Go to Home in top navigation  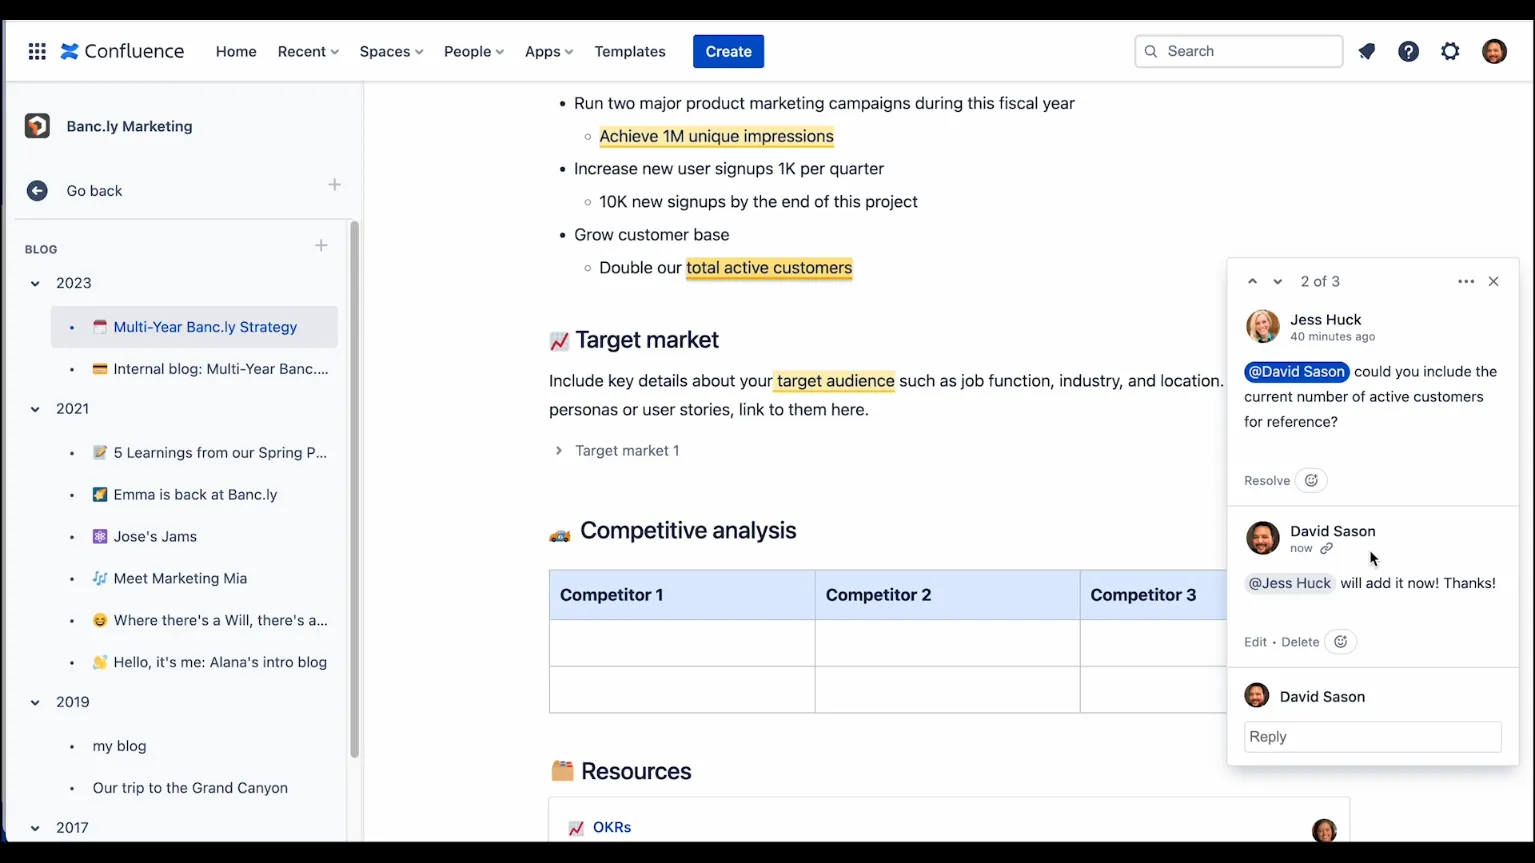(236, 51)
